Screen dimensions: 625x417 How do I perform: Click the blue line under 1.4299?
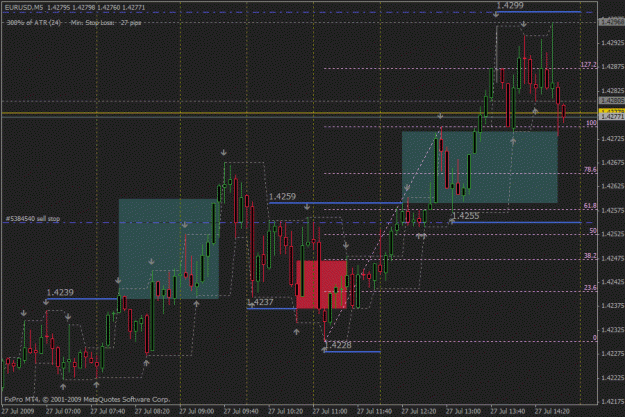[539, 12]
